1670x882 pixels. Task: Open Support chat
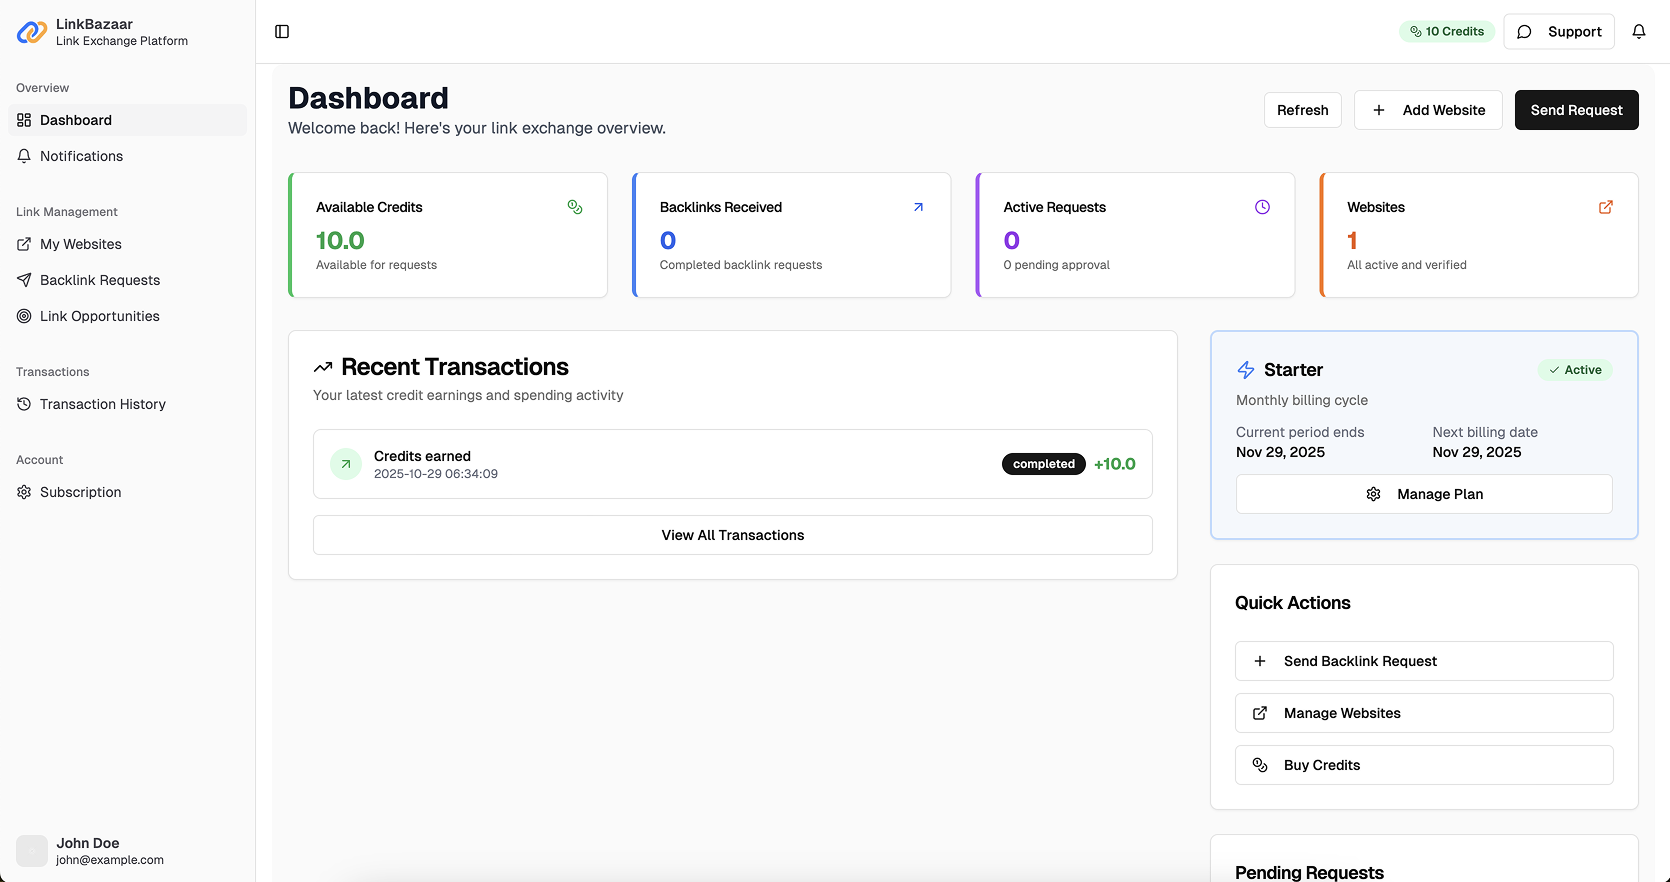(x=1559, y=32)
